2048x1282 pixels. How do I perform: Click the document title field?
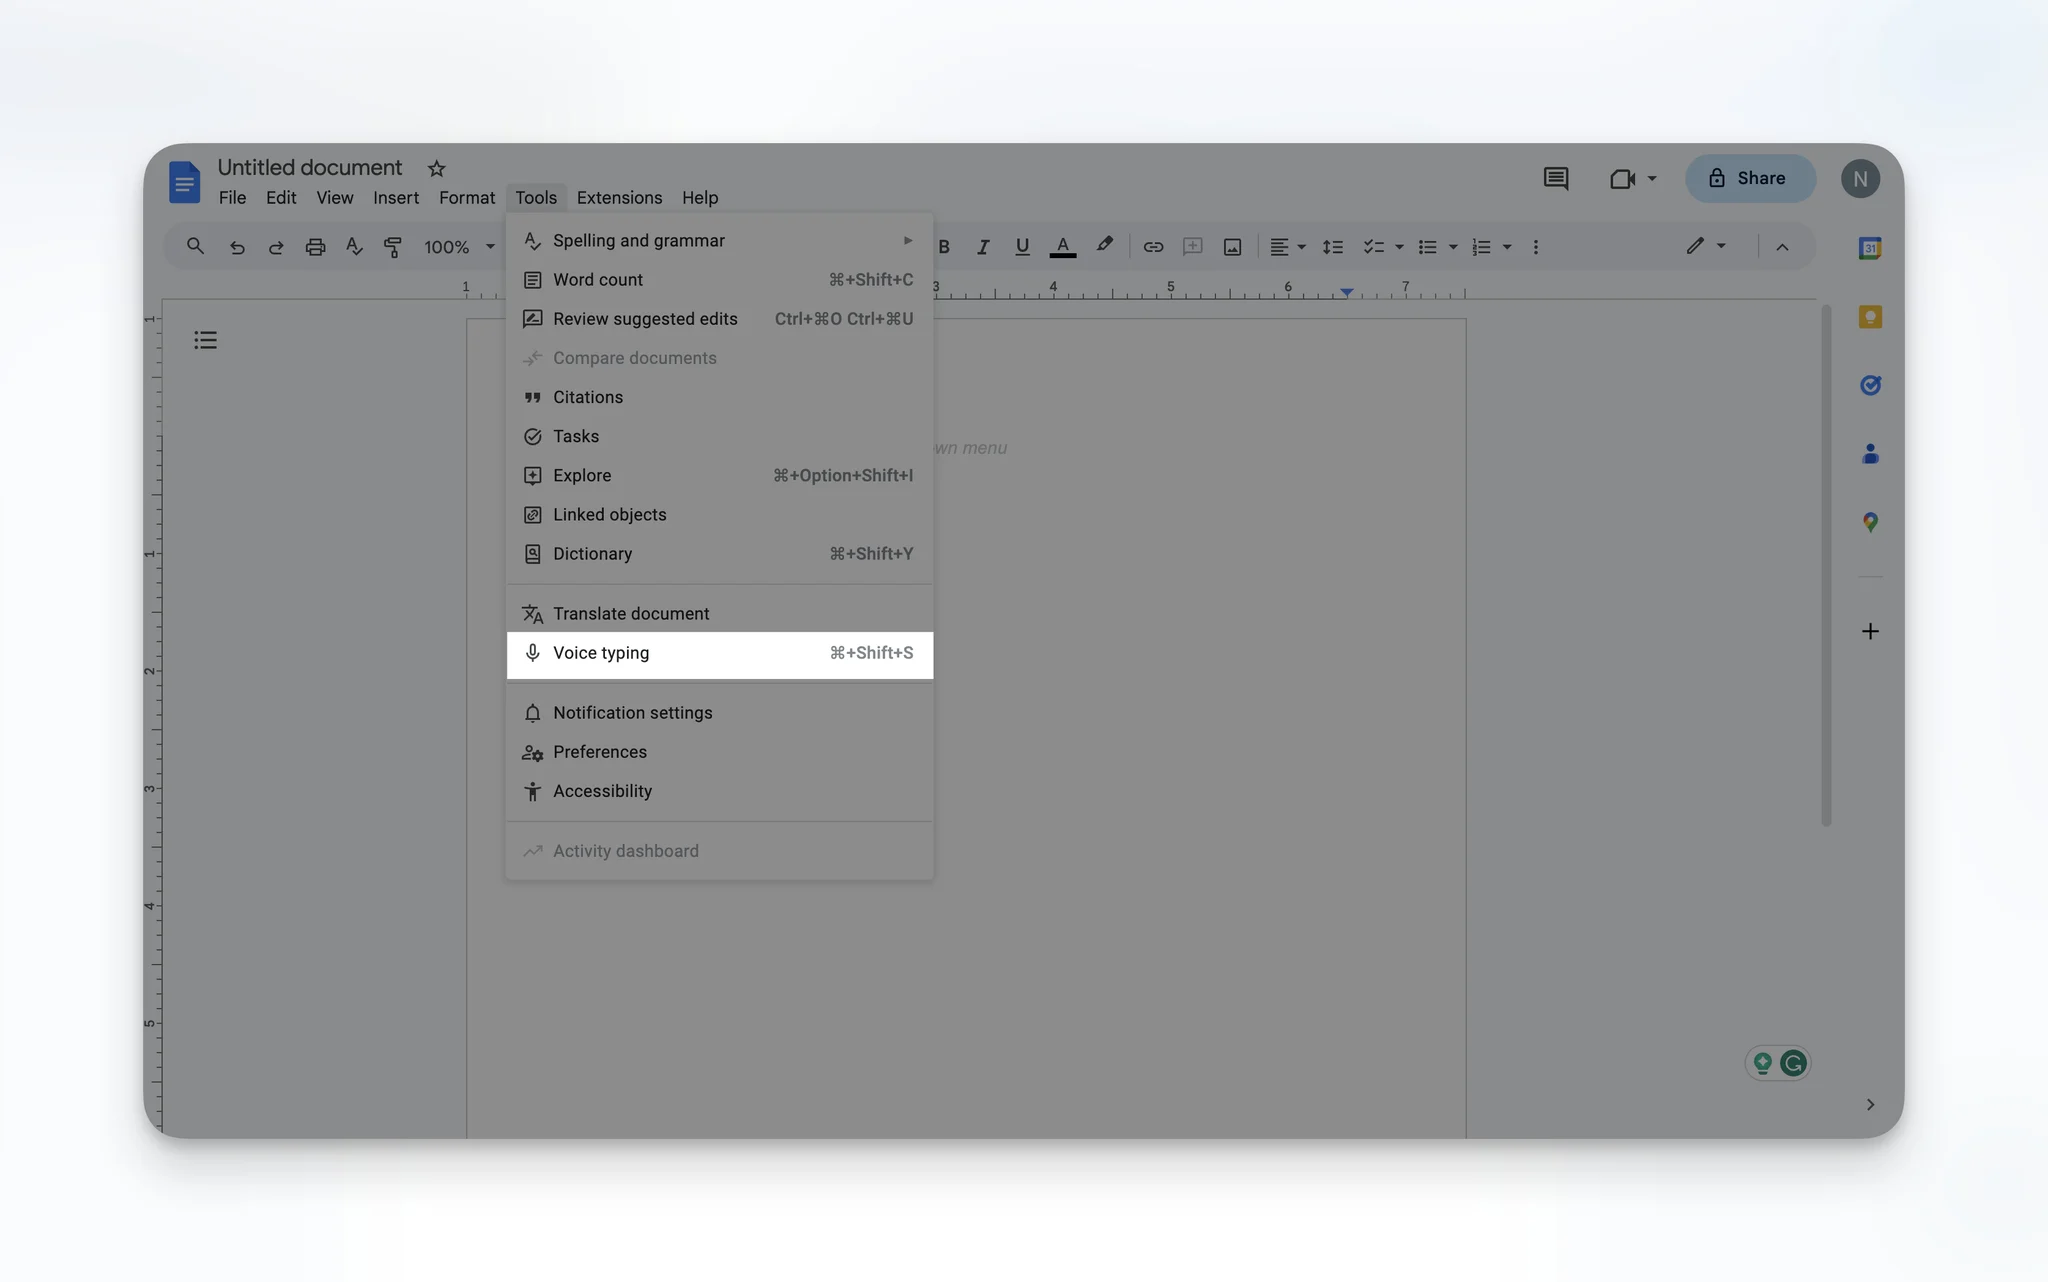tap(310, 168)
